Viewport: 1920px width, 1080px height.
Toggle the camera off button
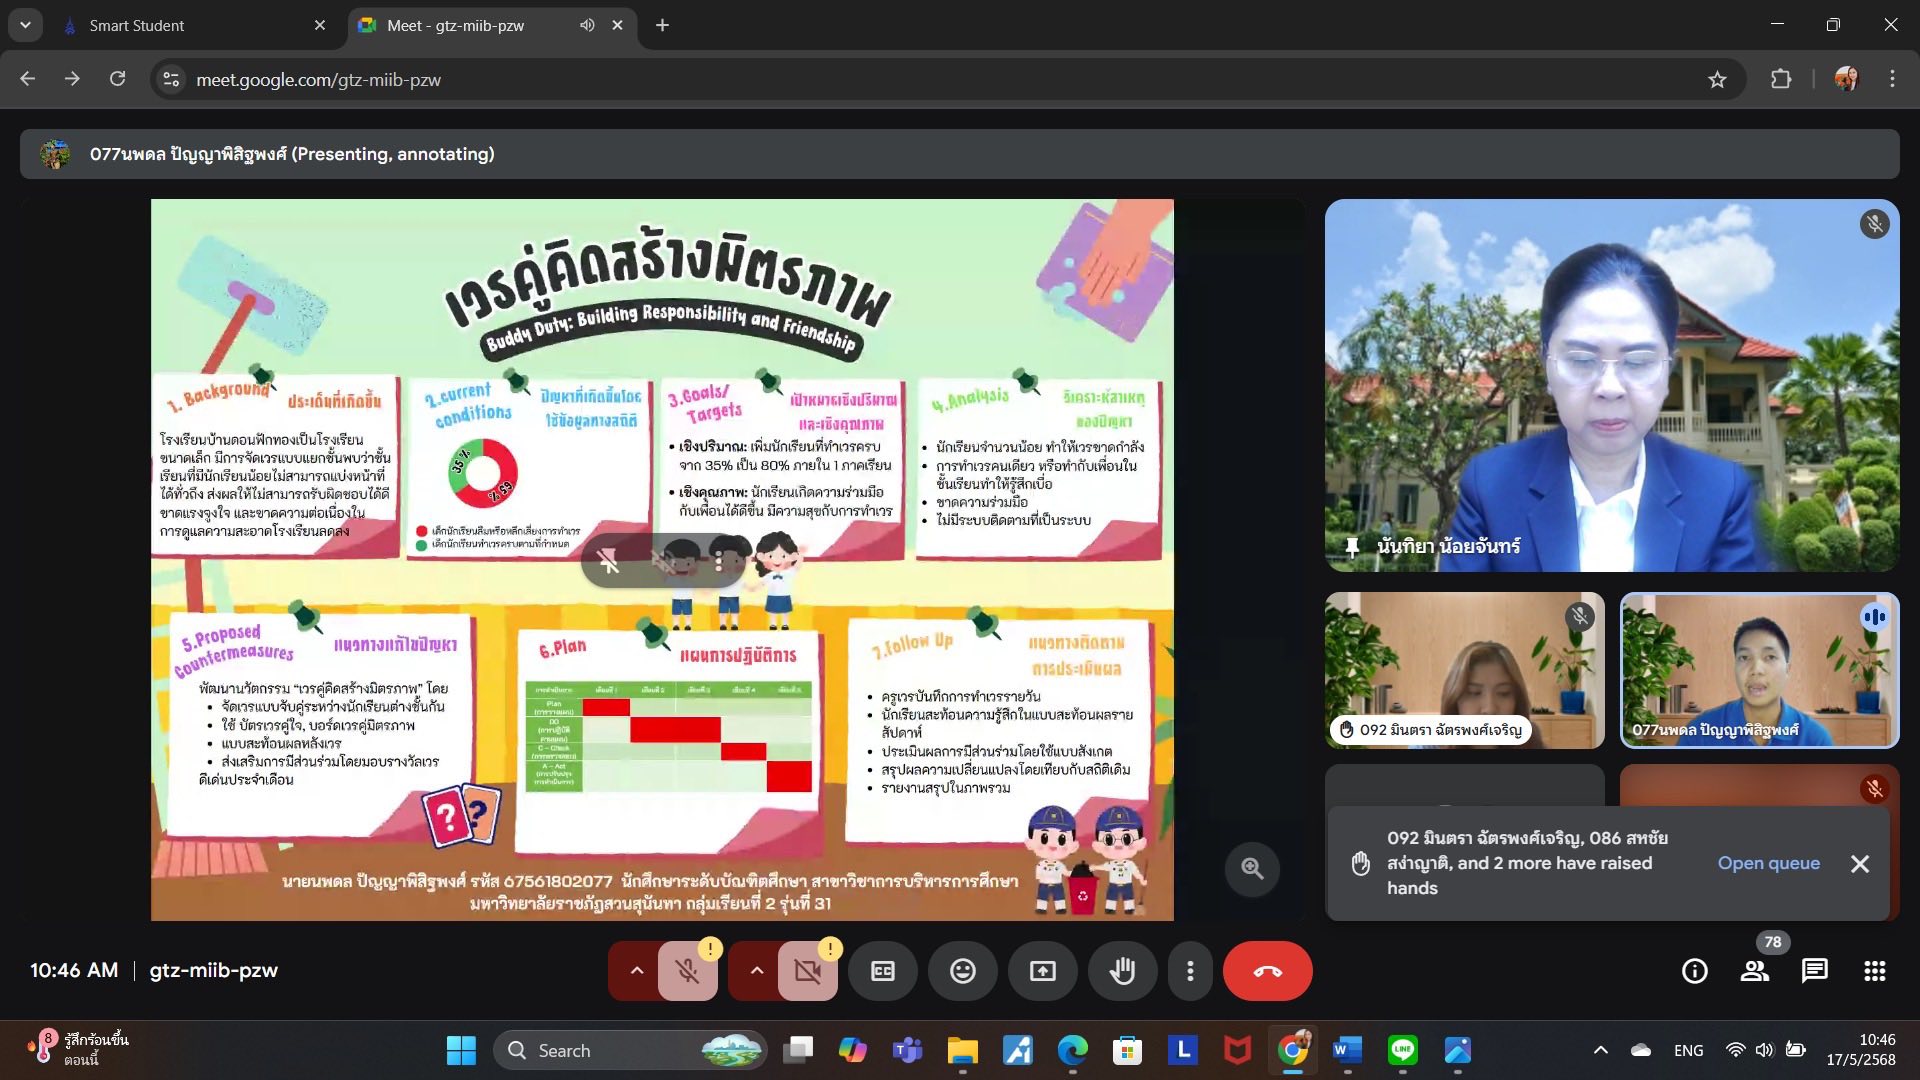click(807, 971)
